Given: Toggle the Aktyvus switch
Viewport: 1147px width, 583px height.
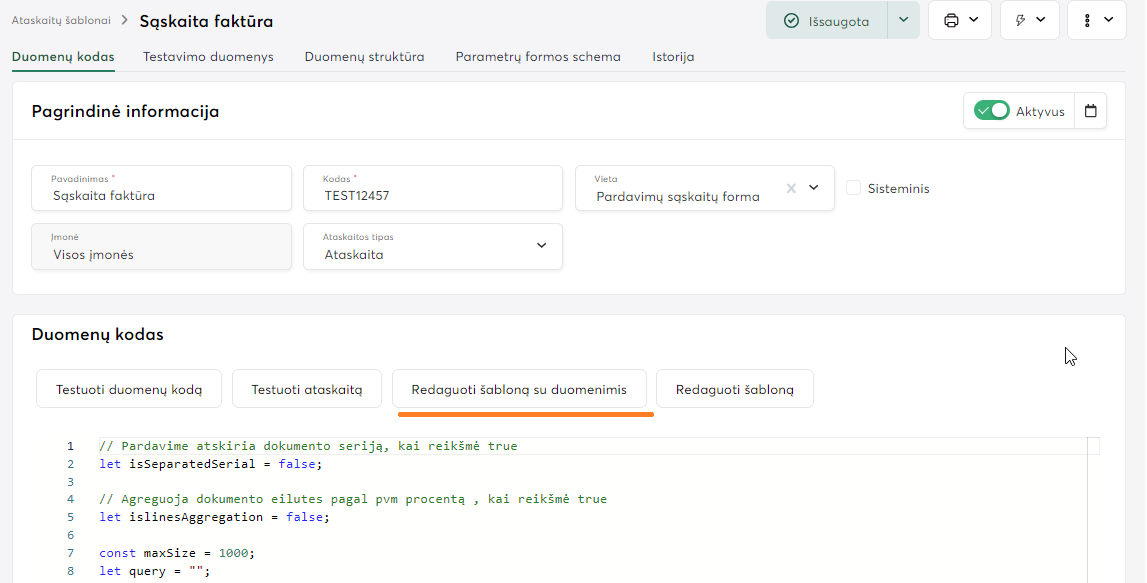Looking at the screenshot, I should tap(992, 111).
